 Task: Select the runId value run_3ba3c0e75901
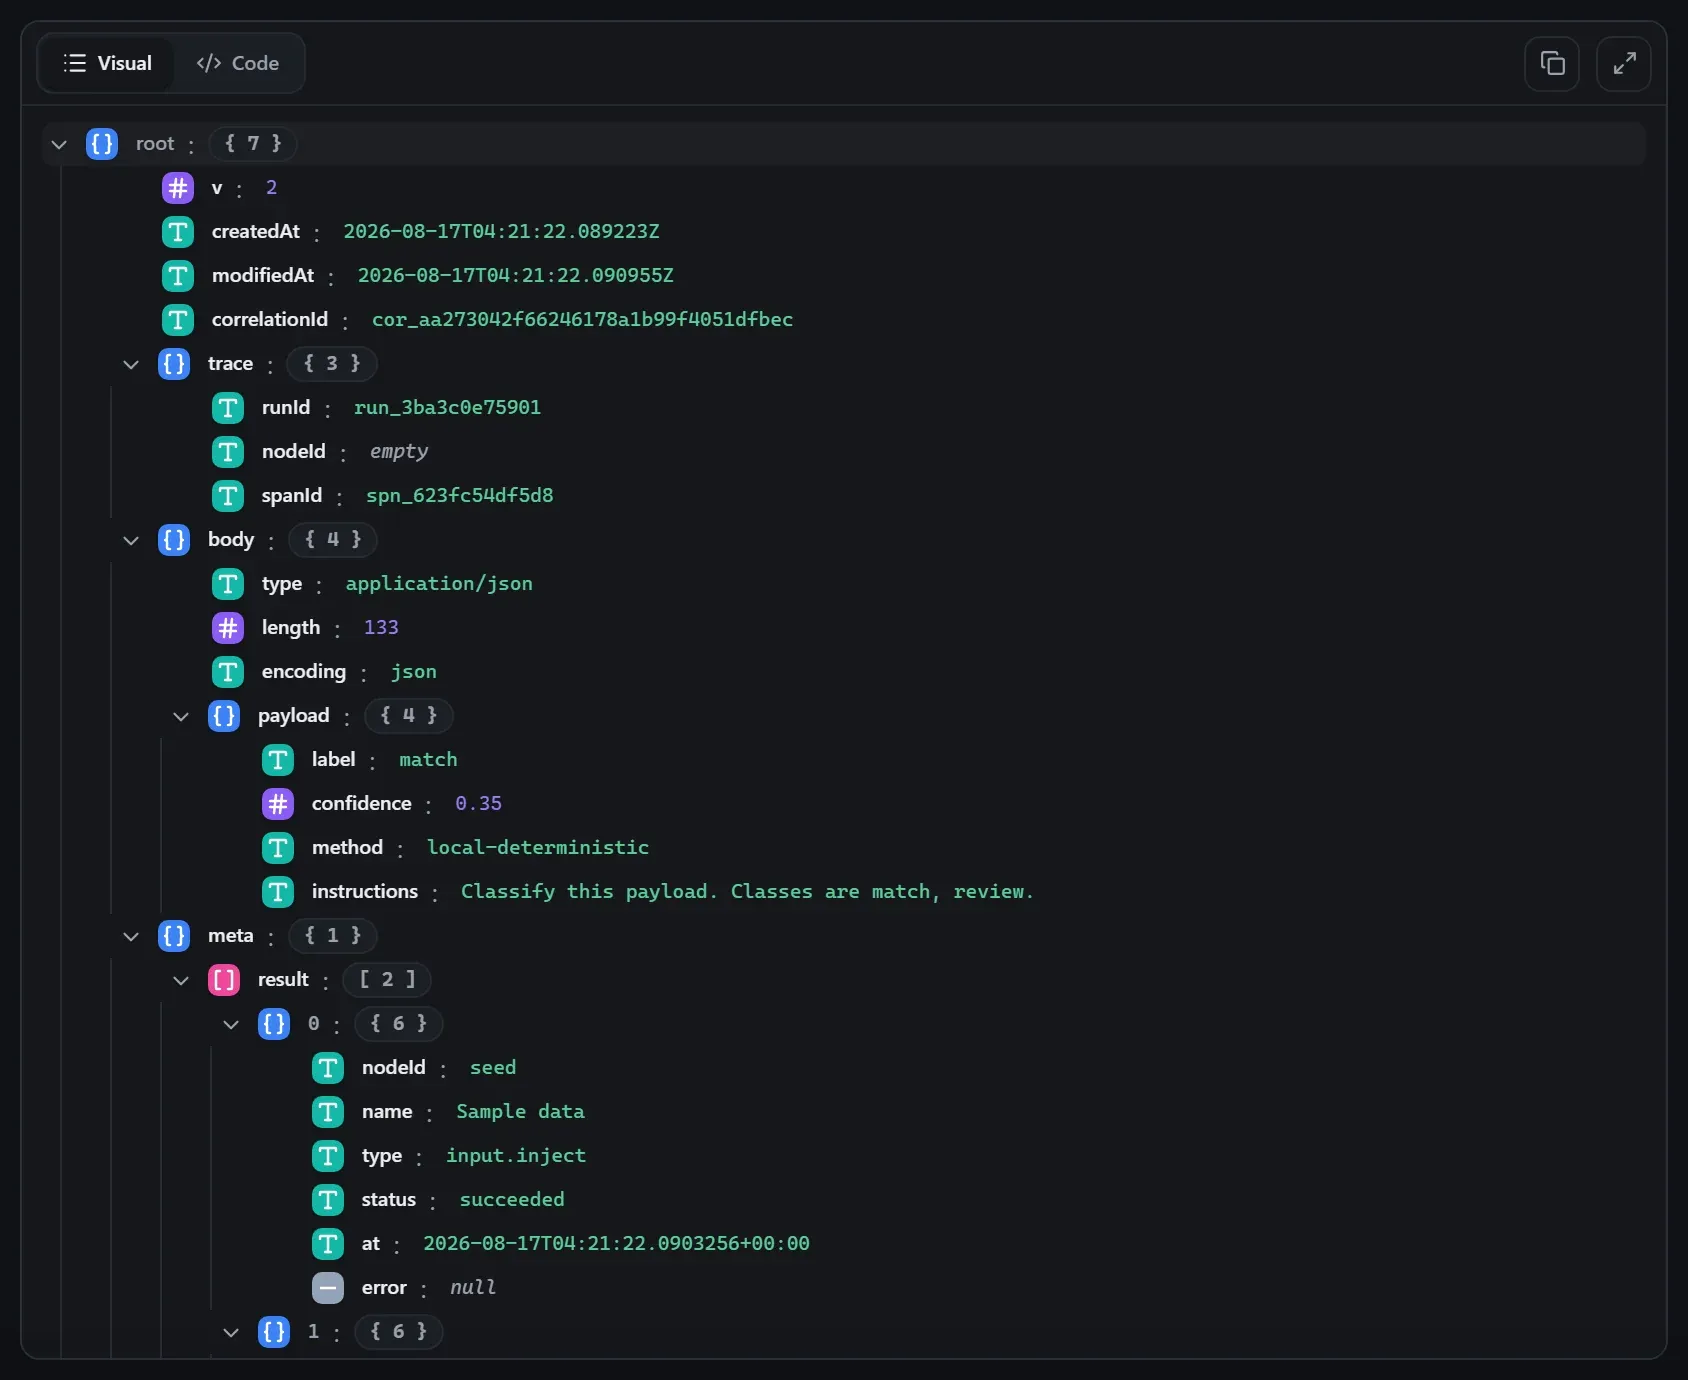click(x=447, y=408)
